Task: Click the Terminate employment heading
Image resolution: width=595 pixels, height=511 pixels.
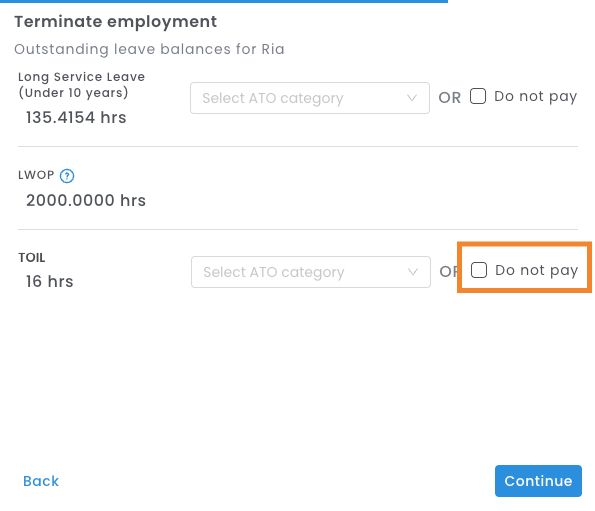Action: (116, 22)
